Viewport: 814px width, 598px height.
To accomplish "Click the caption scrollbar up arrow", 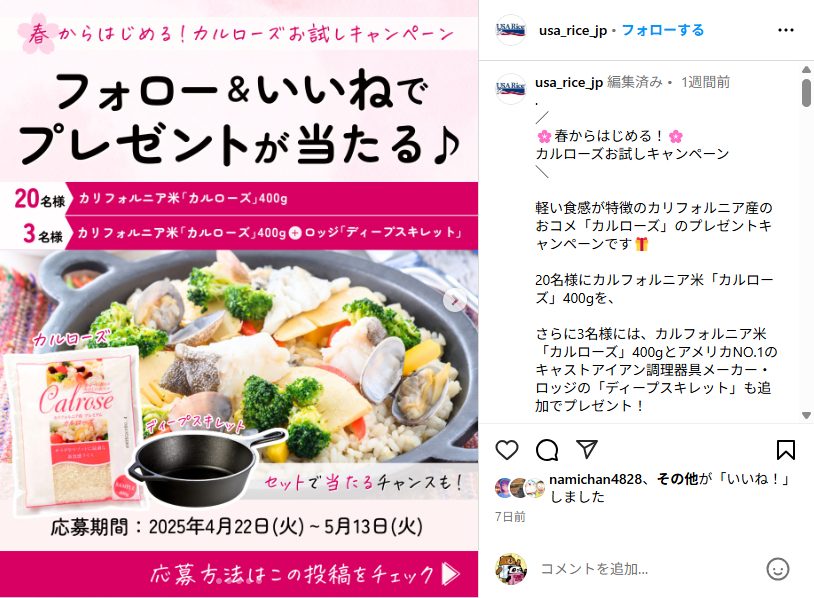I will (806, 69).
